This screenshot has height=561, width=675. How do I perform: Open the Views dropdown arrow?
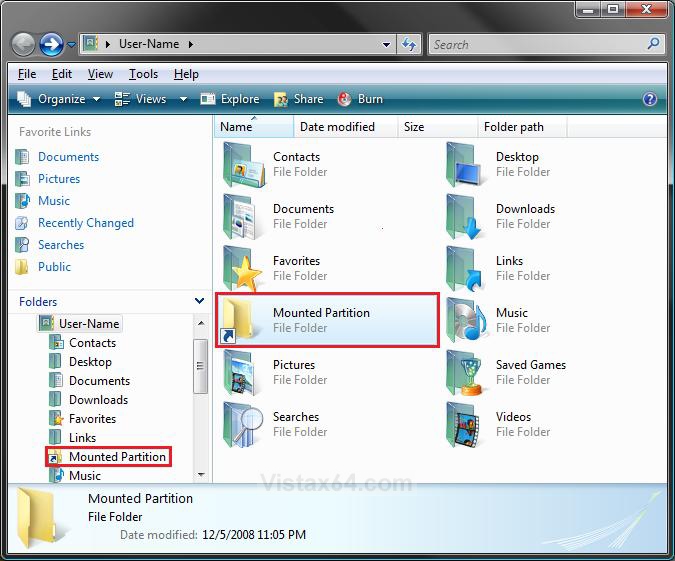pyautogui.click(x=183, y=99)
